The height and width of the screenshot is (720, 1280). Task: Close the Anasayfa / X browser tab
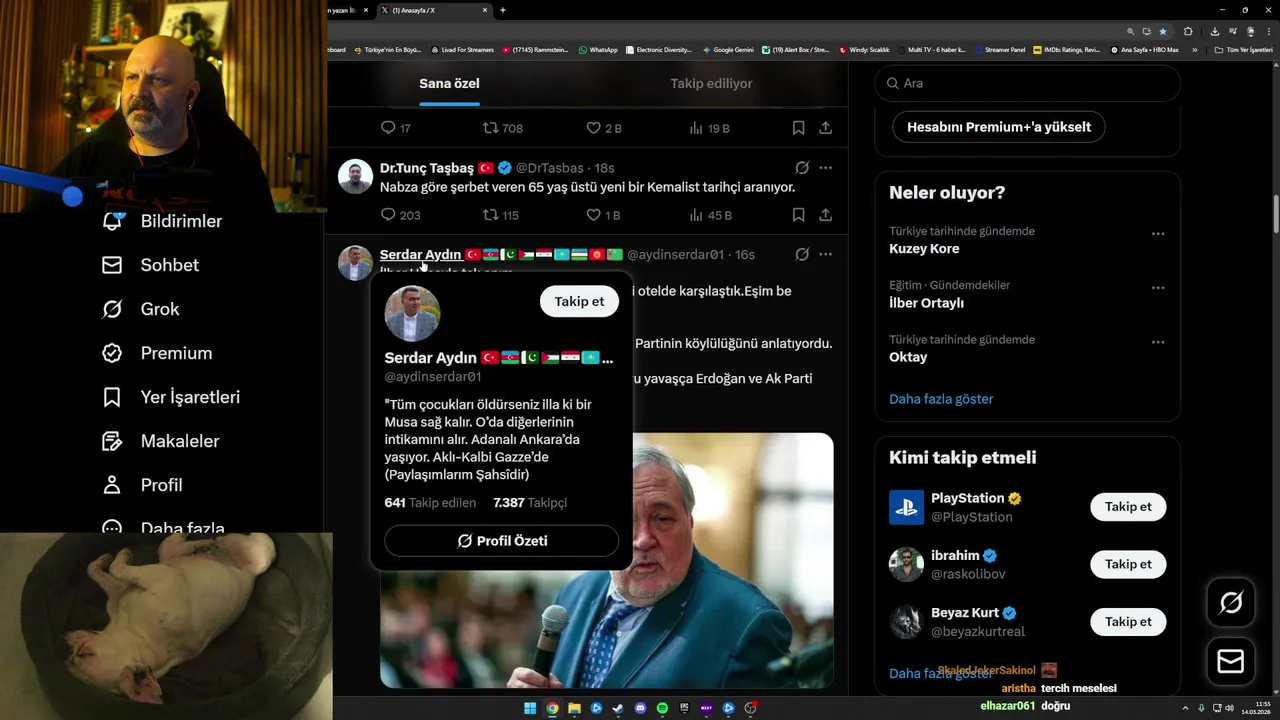pyautogui.click(x=485, y=10)
